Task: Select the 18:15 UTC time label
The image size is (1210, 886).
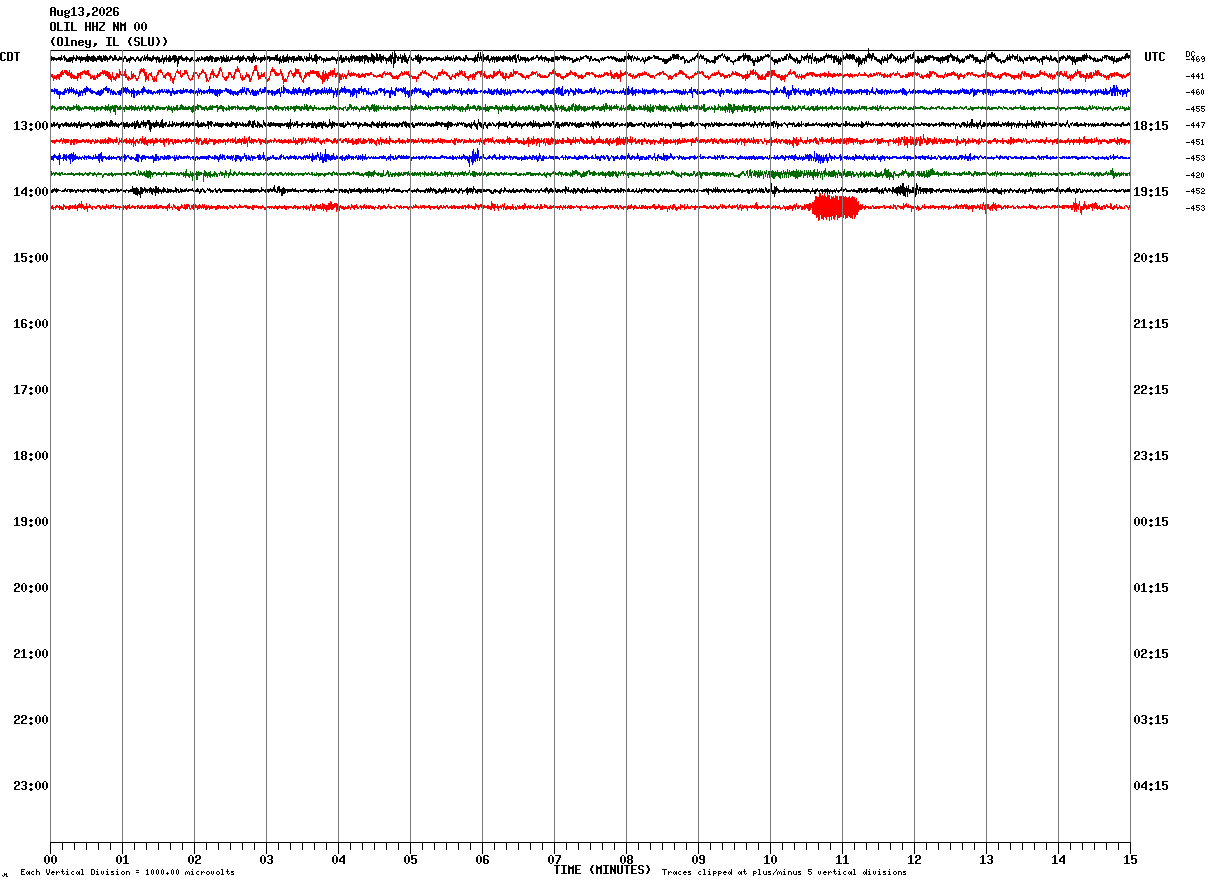Action: coord(1151,126)
